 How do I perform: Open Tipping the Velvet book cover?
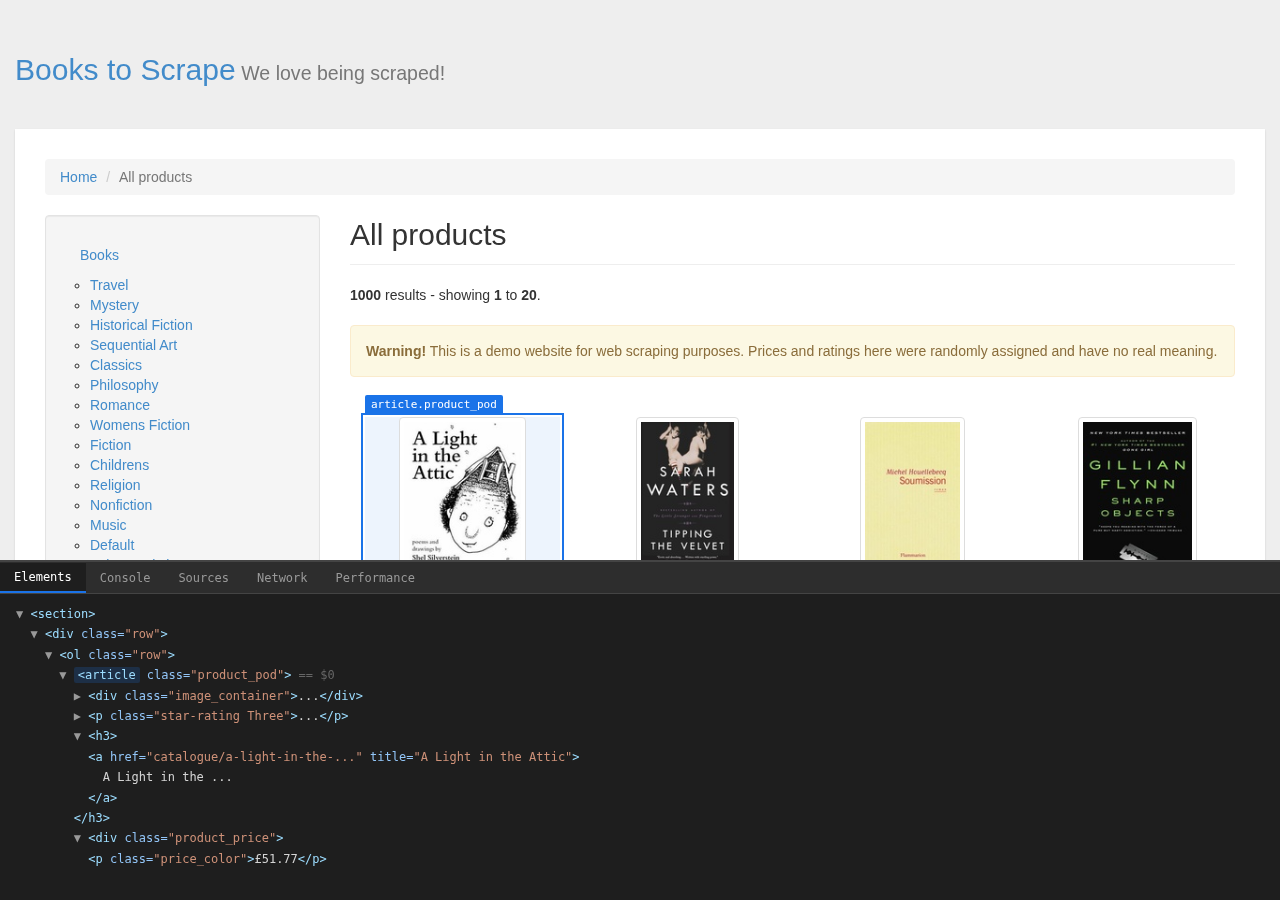click(x=687, y=490)
